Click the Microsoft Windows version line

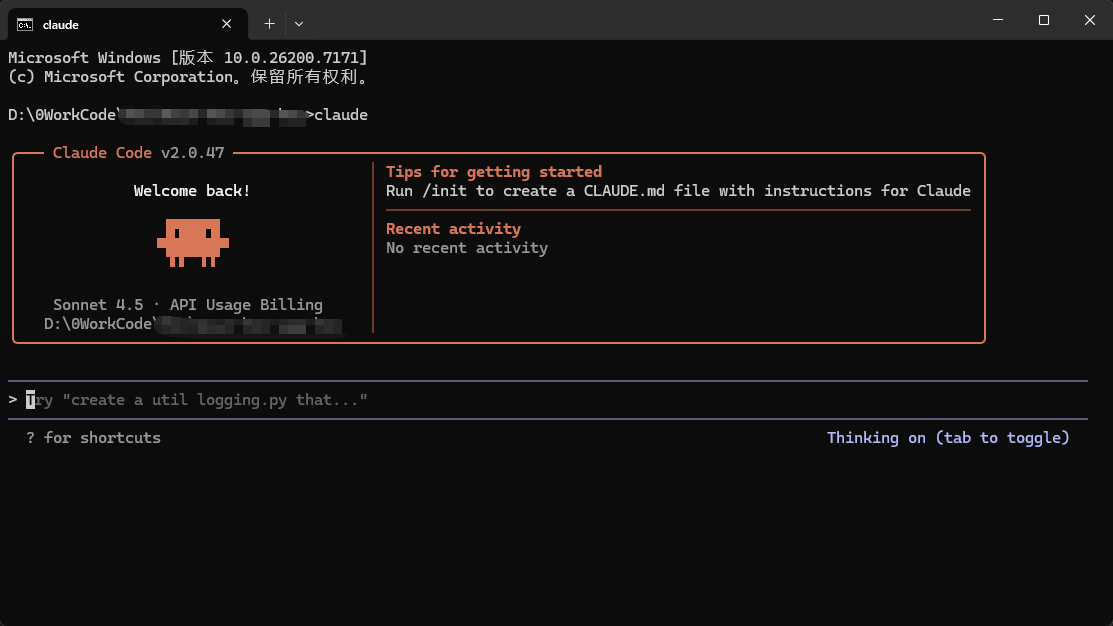[x=188, y=57]
